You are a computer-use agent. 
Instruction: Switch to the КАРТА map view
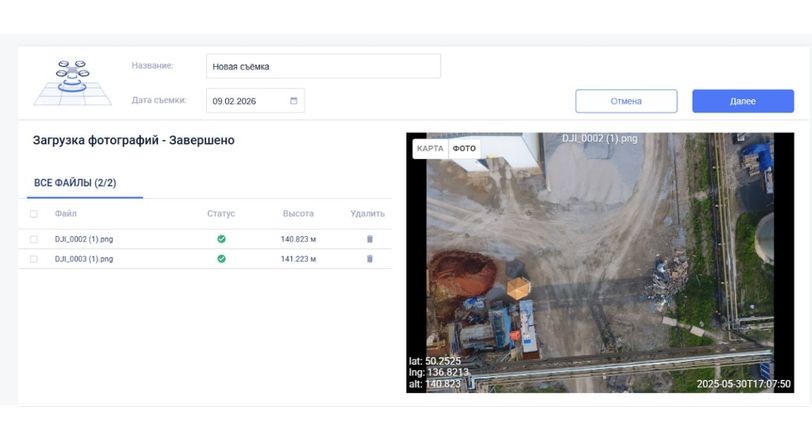[430, 148]
